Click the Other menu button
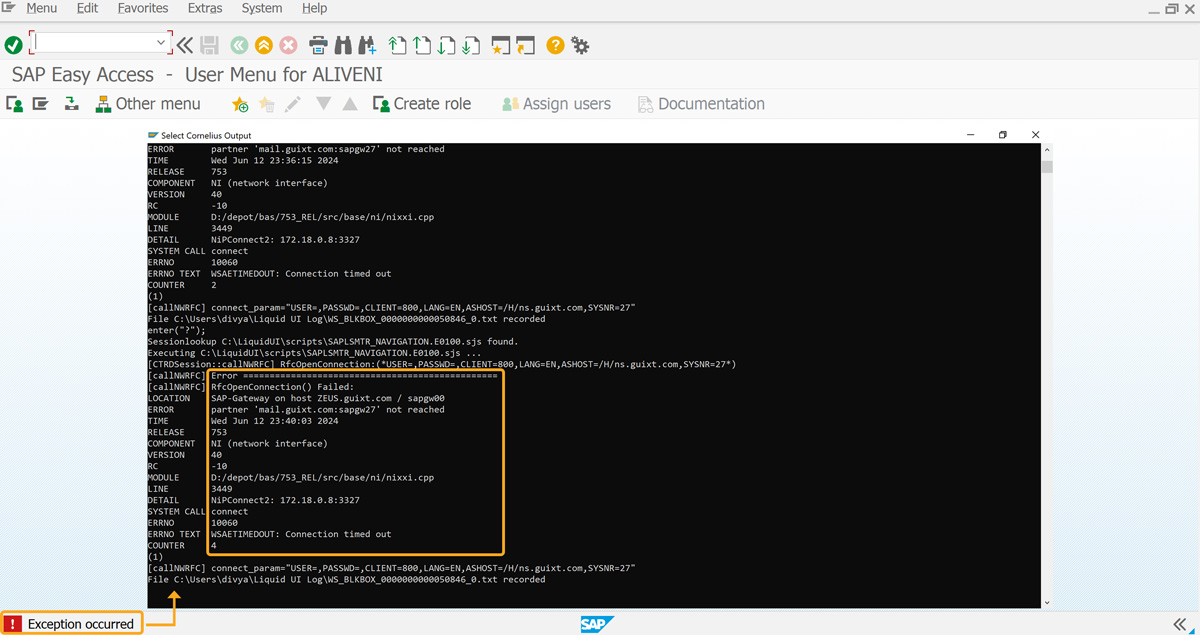Screen dimensions: 1200x635 coord(148,104)
